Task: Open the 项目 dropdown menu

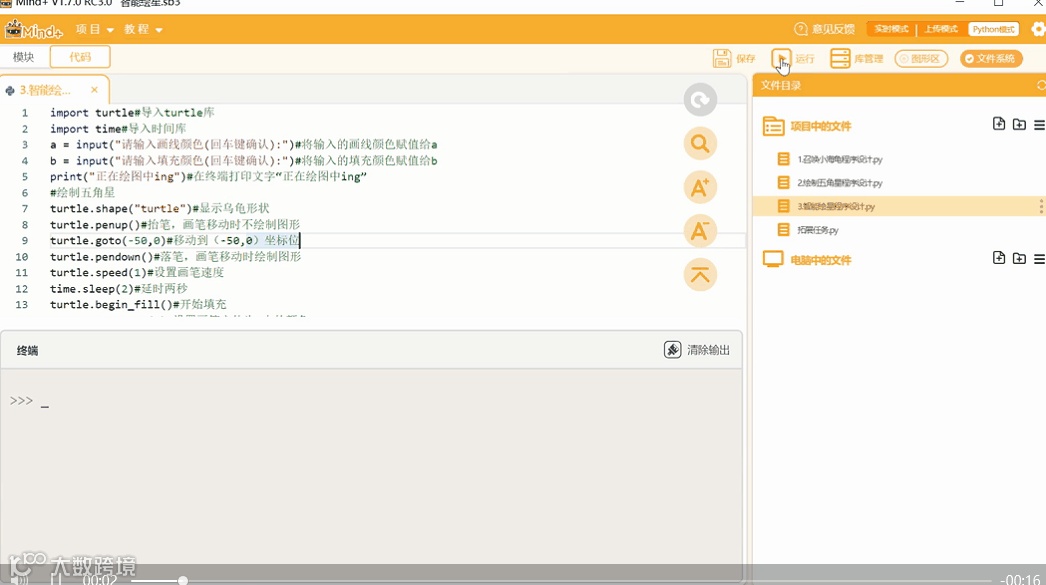Action: click(x=94, y=29)
